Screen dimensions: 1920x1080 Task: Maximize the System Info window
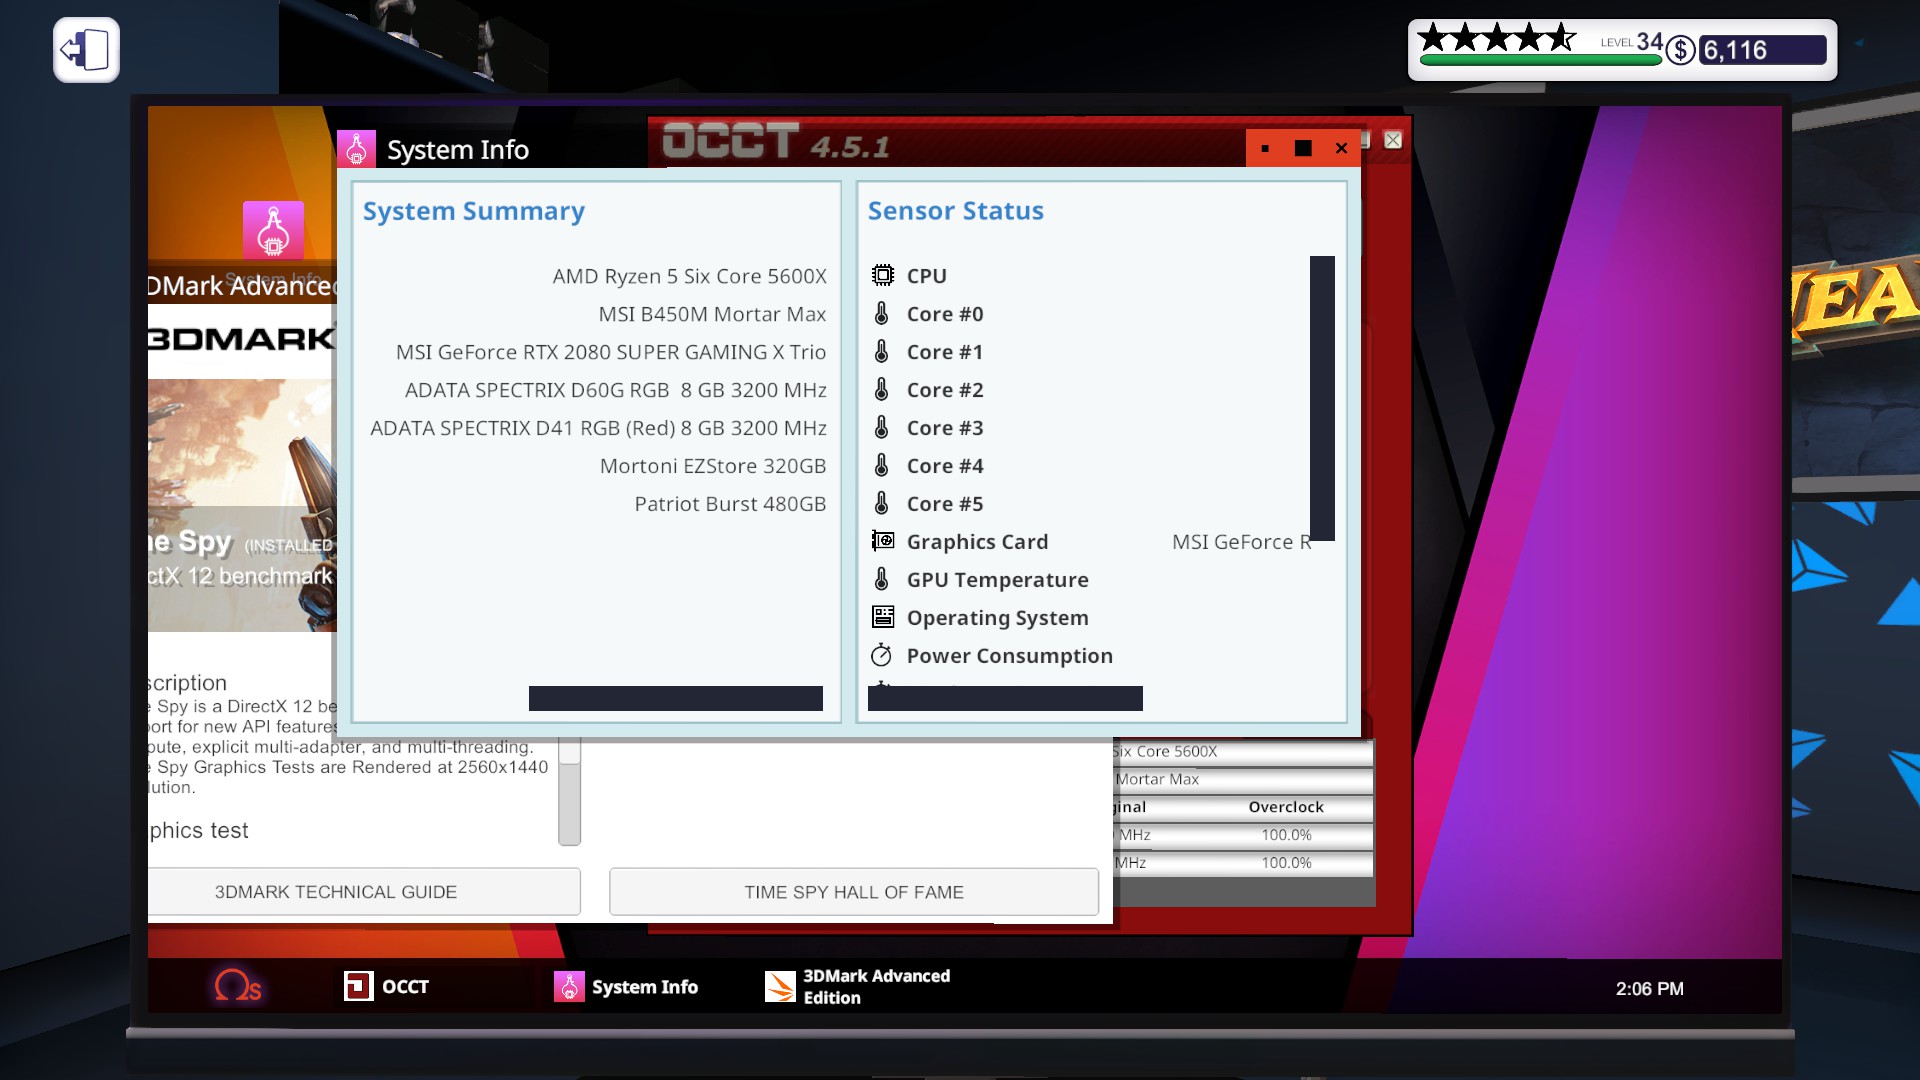click(x=1303, y=148)
